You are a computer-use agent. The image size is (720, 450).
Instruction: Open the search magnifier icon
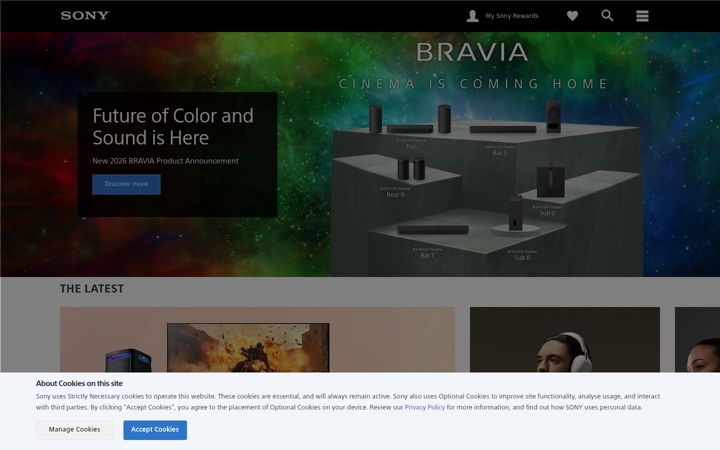click(x=607, y=16)
